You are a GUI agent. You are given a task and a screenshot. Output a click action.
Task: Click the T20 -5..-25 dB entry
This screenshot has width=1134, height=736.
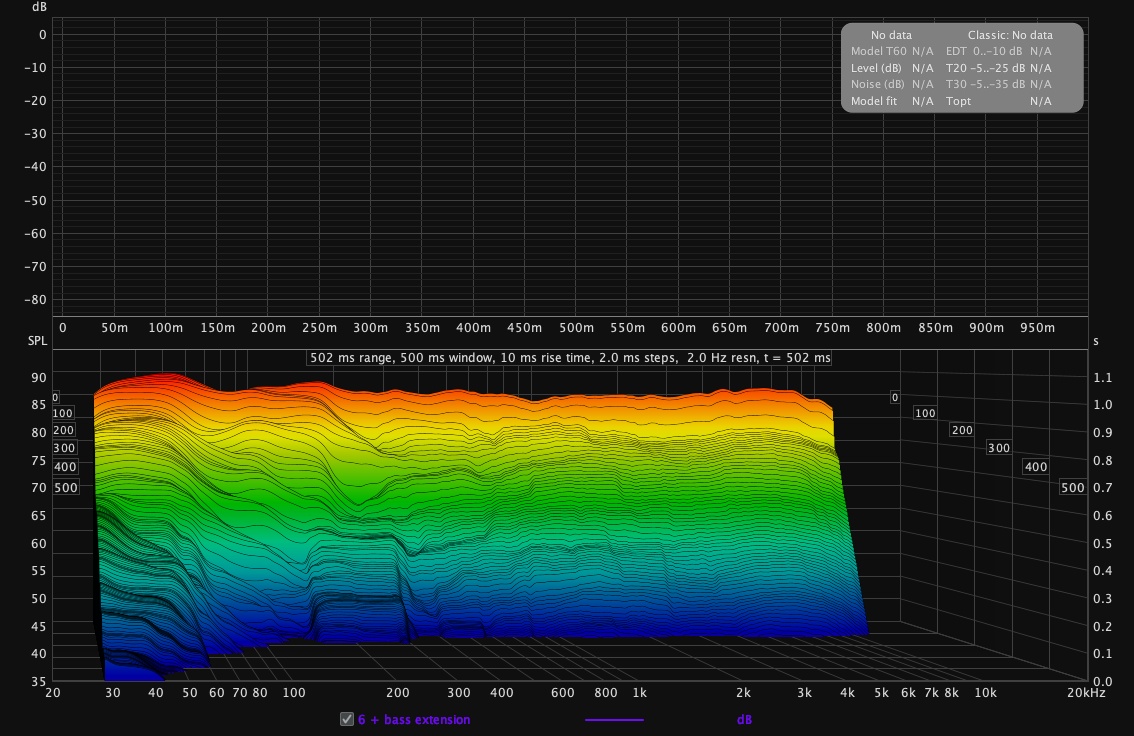985,68
